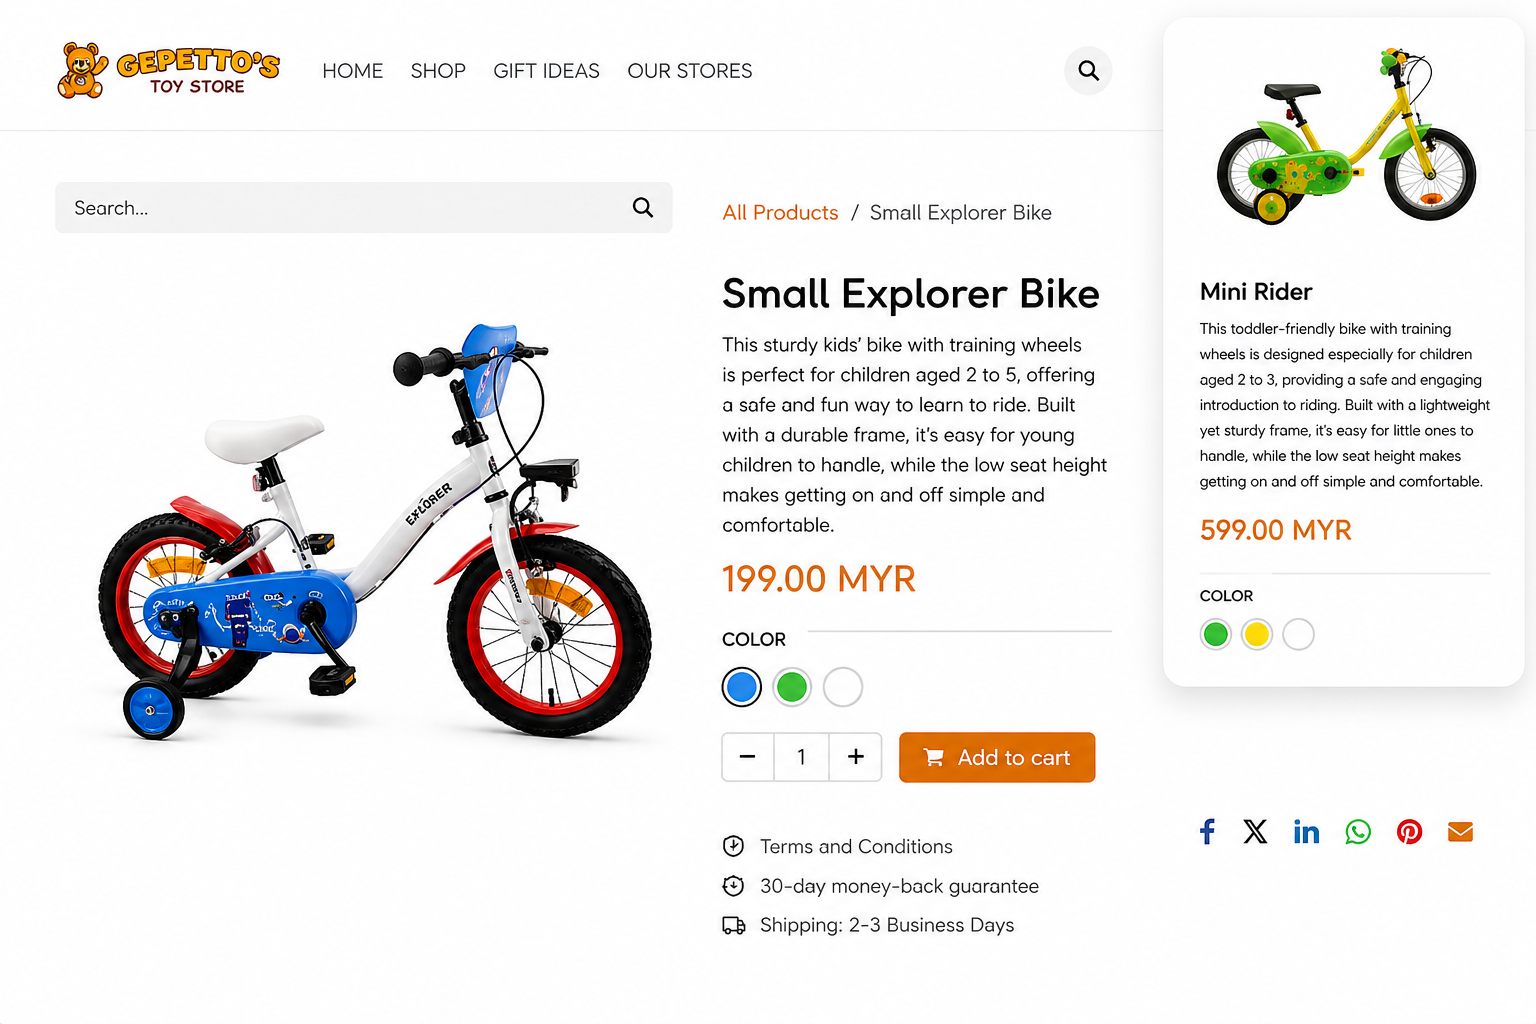Select green color for Small Explorer Bike
This screenshot has width=1536, height=1024.
coord(792,687)
